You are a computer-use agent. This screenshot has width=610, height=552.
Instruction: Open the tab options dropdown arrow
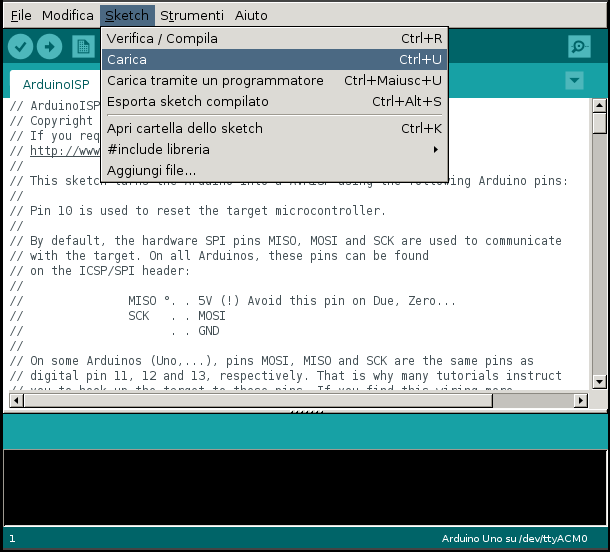pos(574,81)
